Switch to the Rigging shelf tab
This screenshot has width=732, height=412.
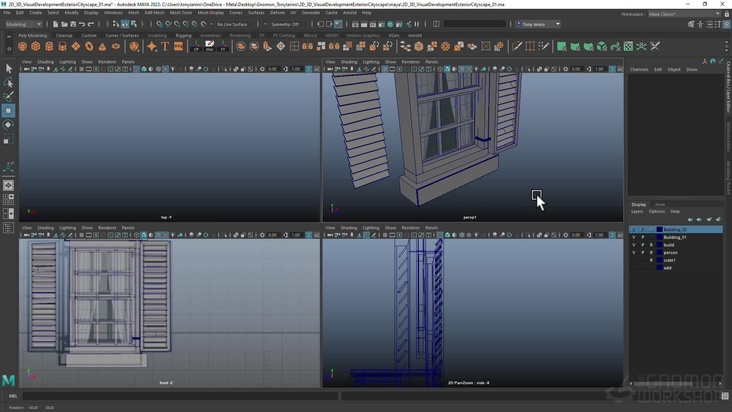[183, 35]
